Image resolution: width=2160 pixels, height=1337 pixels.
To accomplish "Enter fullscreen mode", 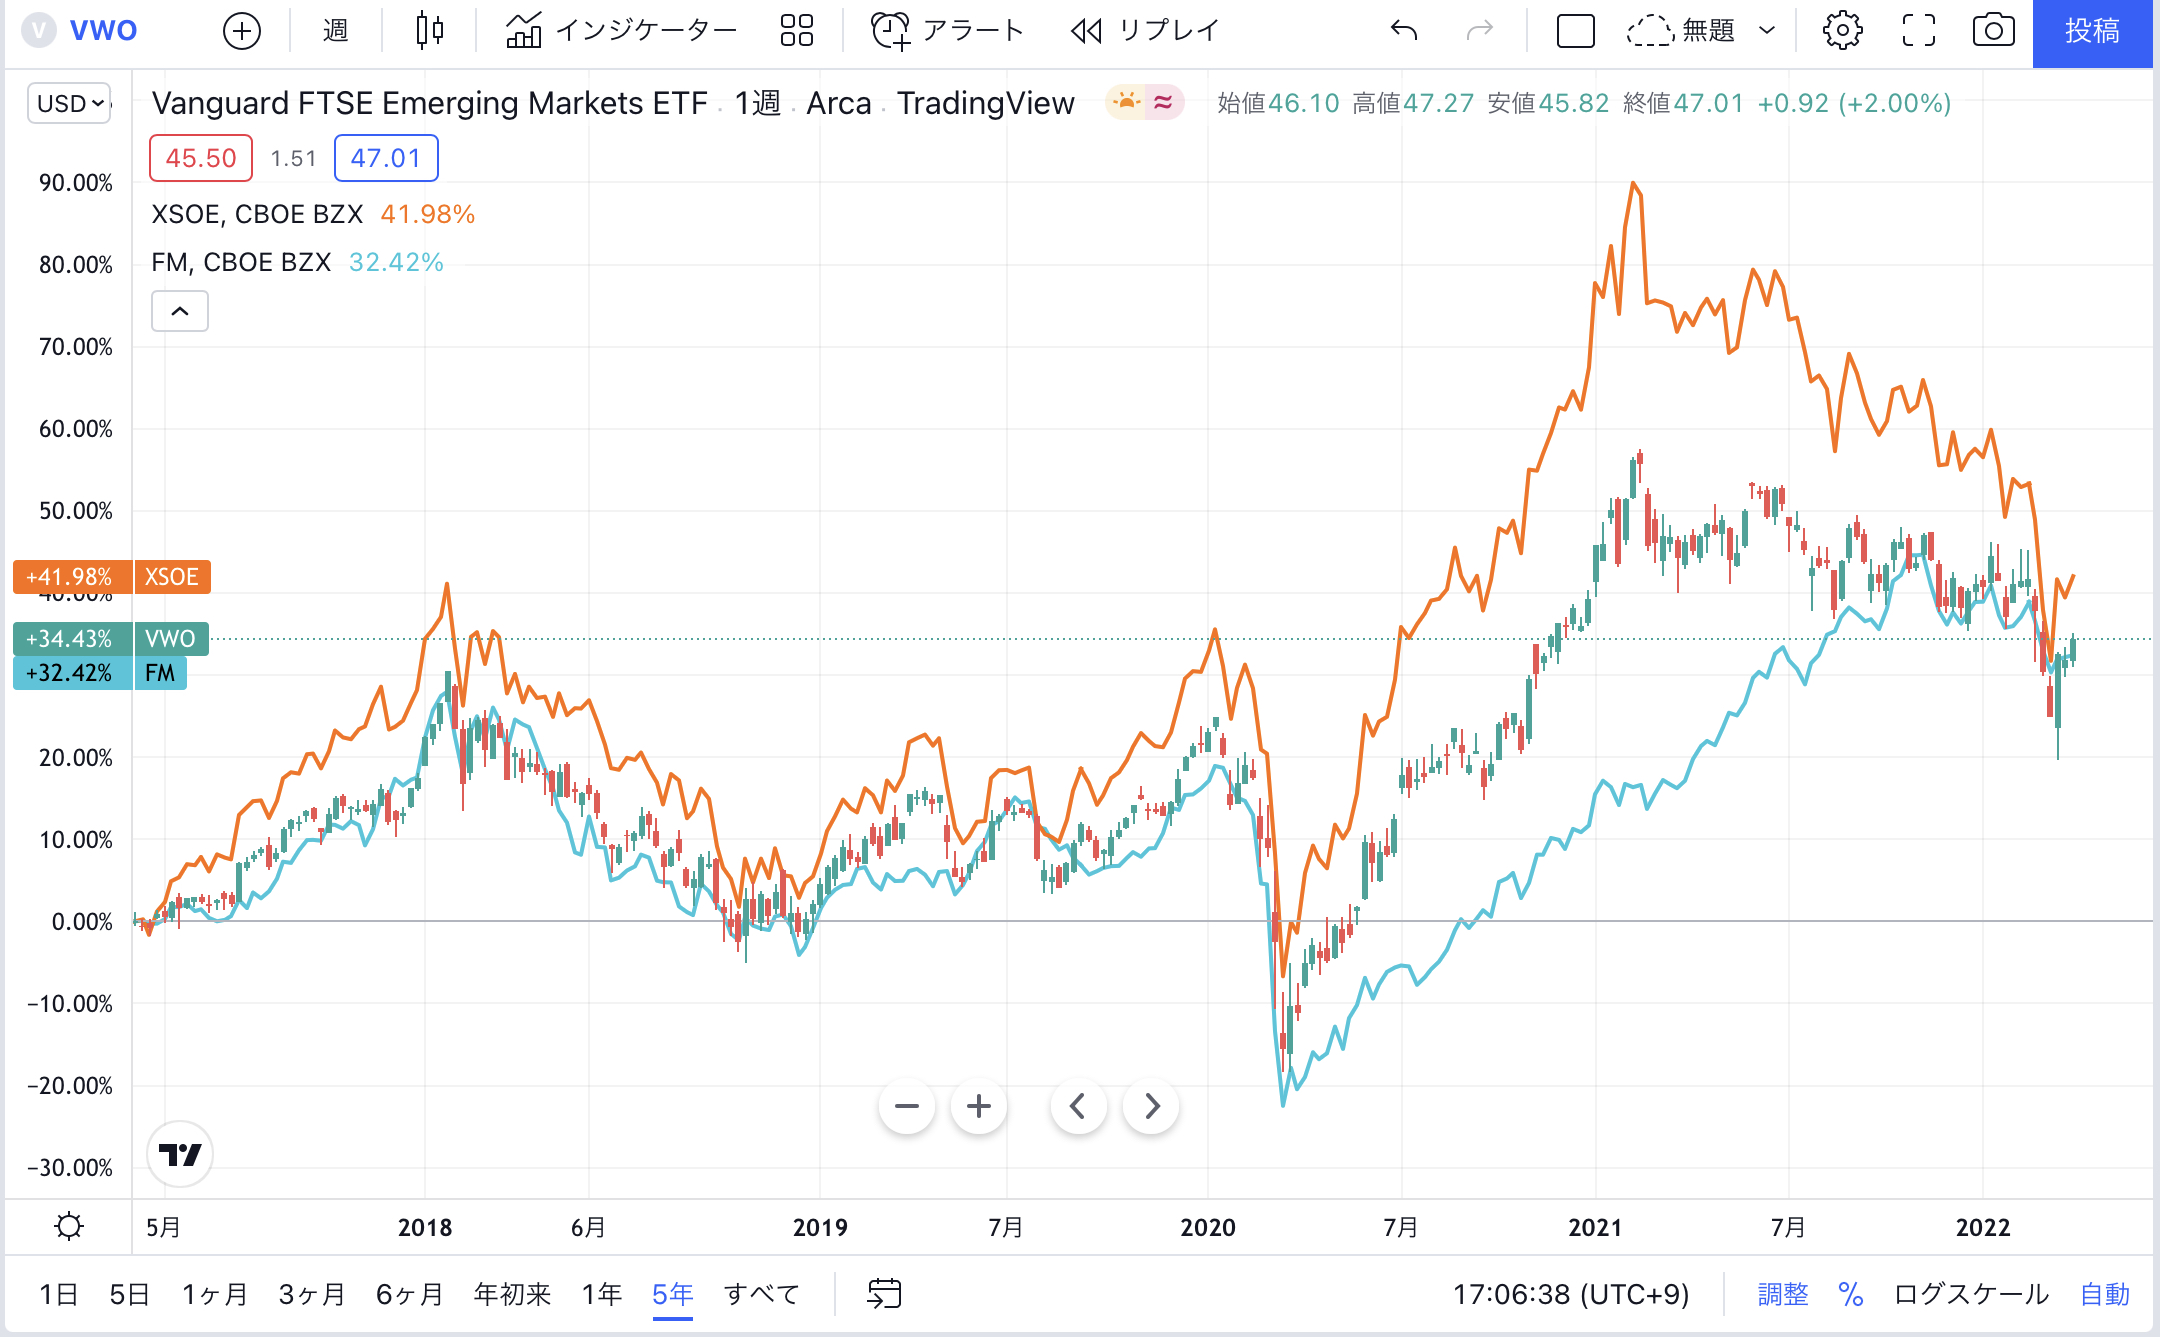I will click(x=1918, y=31).
